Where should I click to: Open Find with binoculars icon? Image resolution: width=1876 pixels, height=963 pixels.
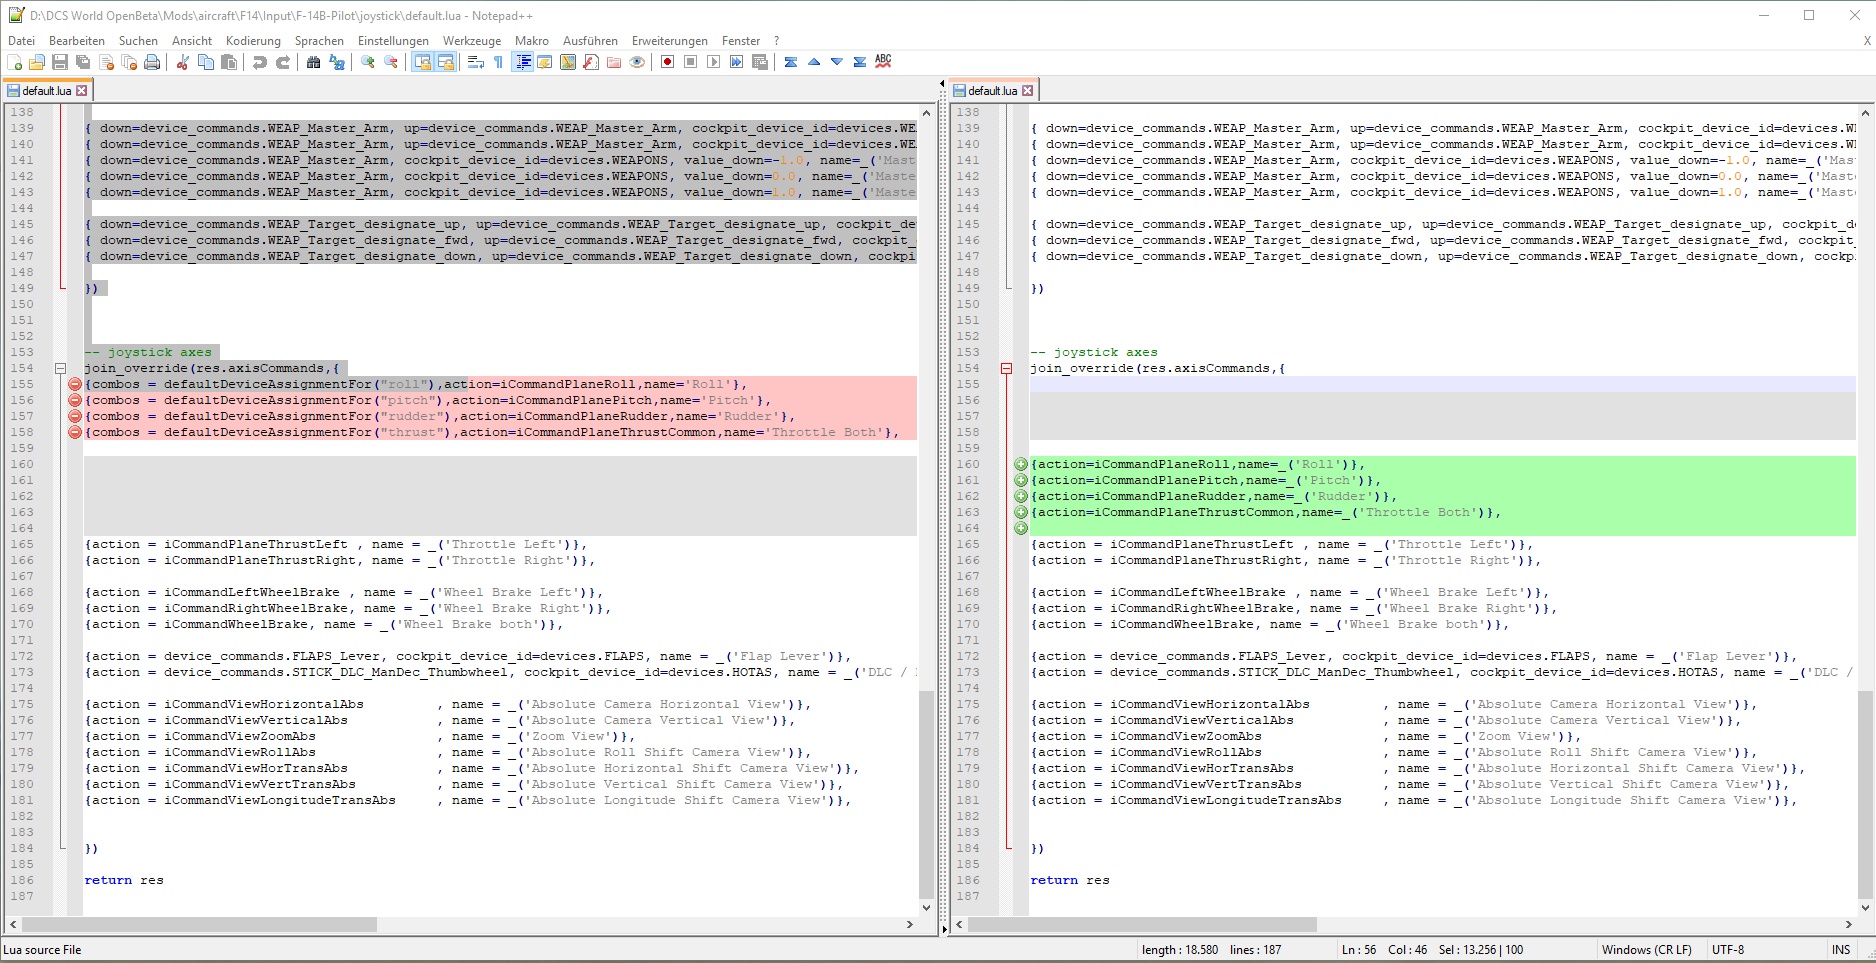[x=313, y=62]
